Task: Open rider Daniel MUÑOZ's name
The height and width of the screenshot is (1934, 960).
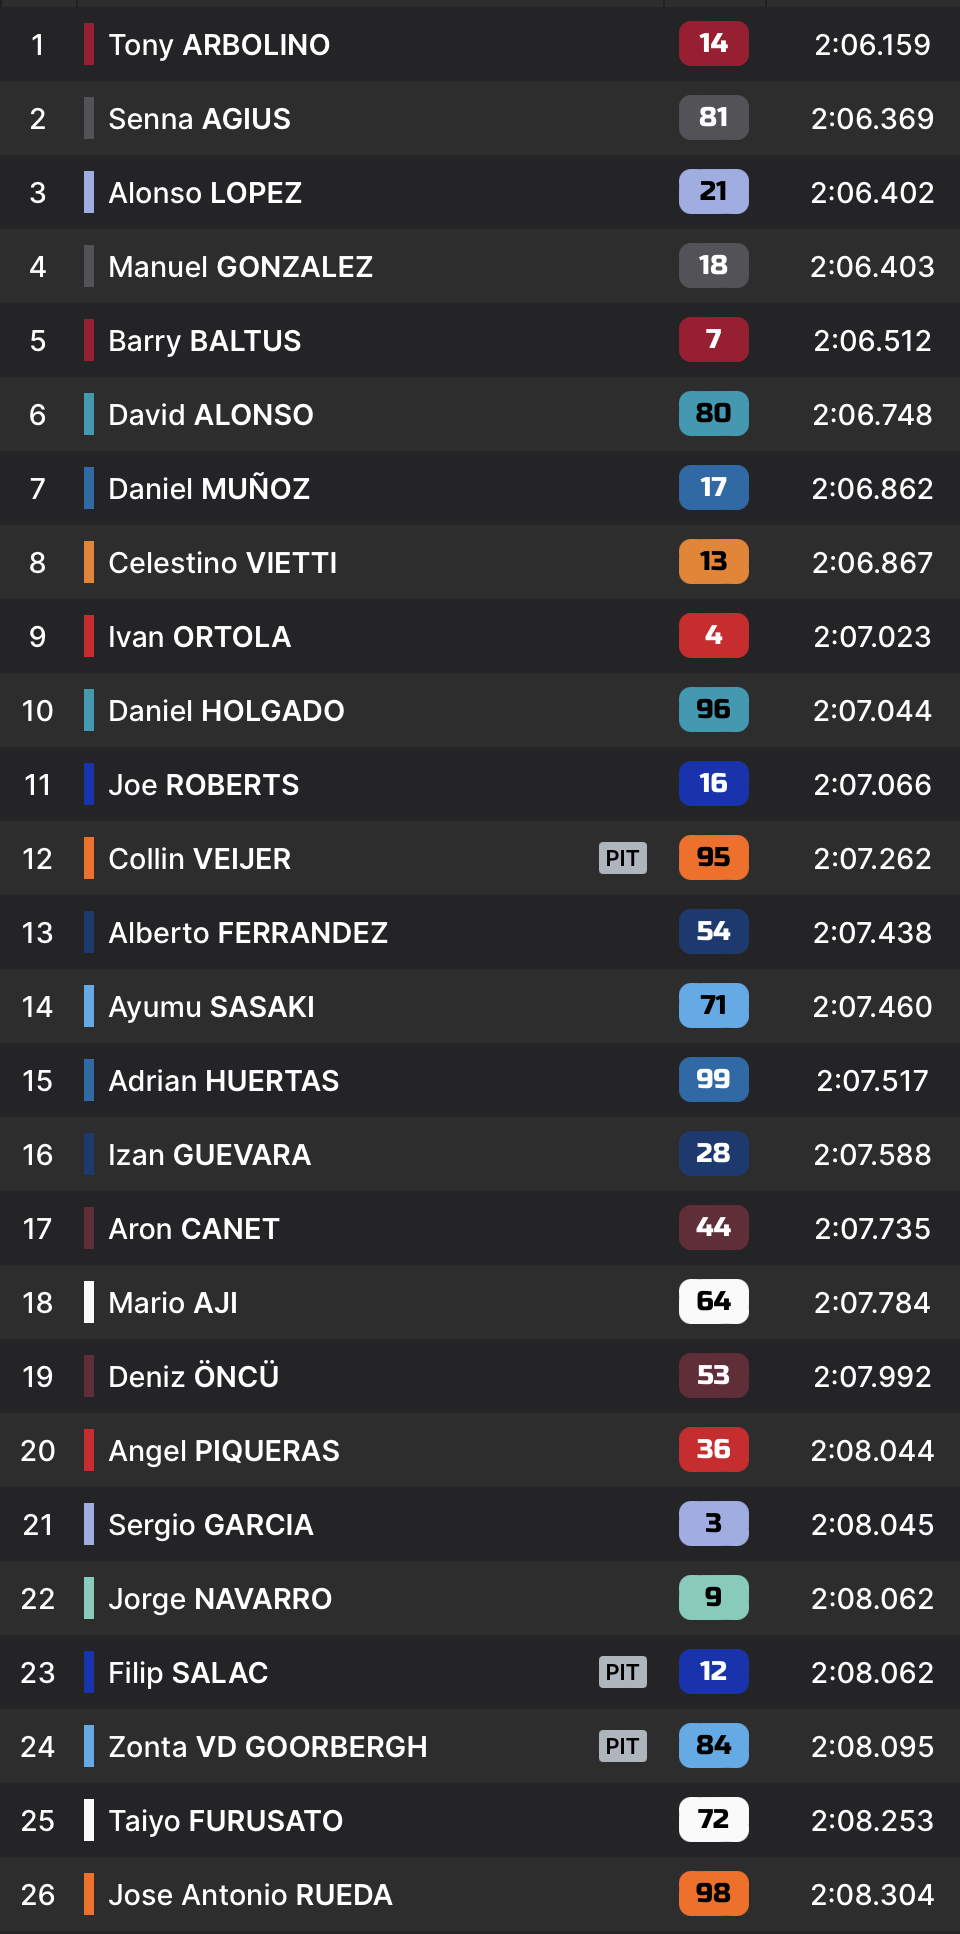Action: click(x=209, y=489)
